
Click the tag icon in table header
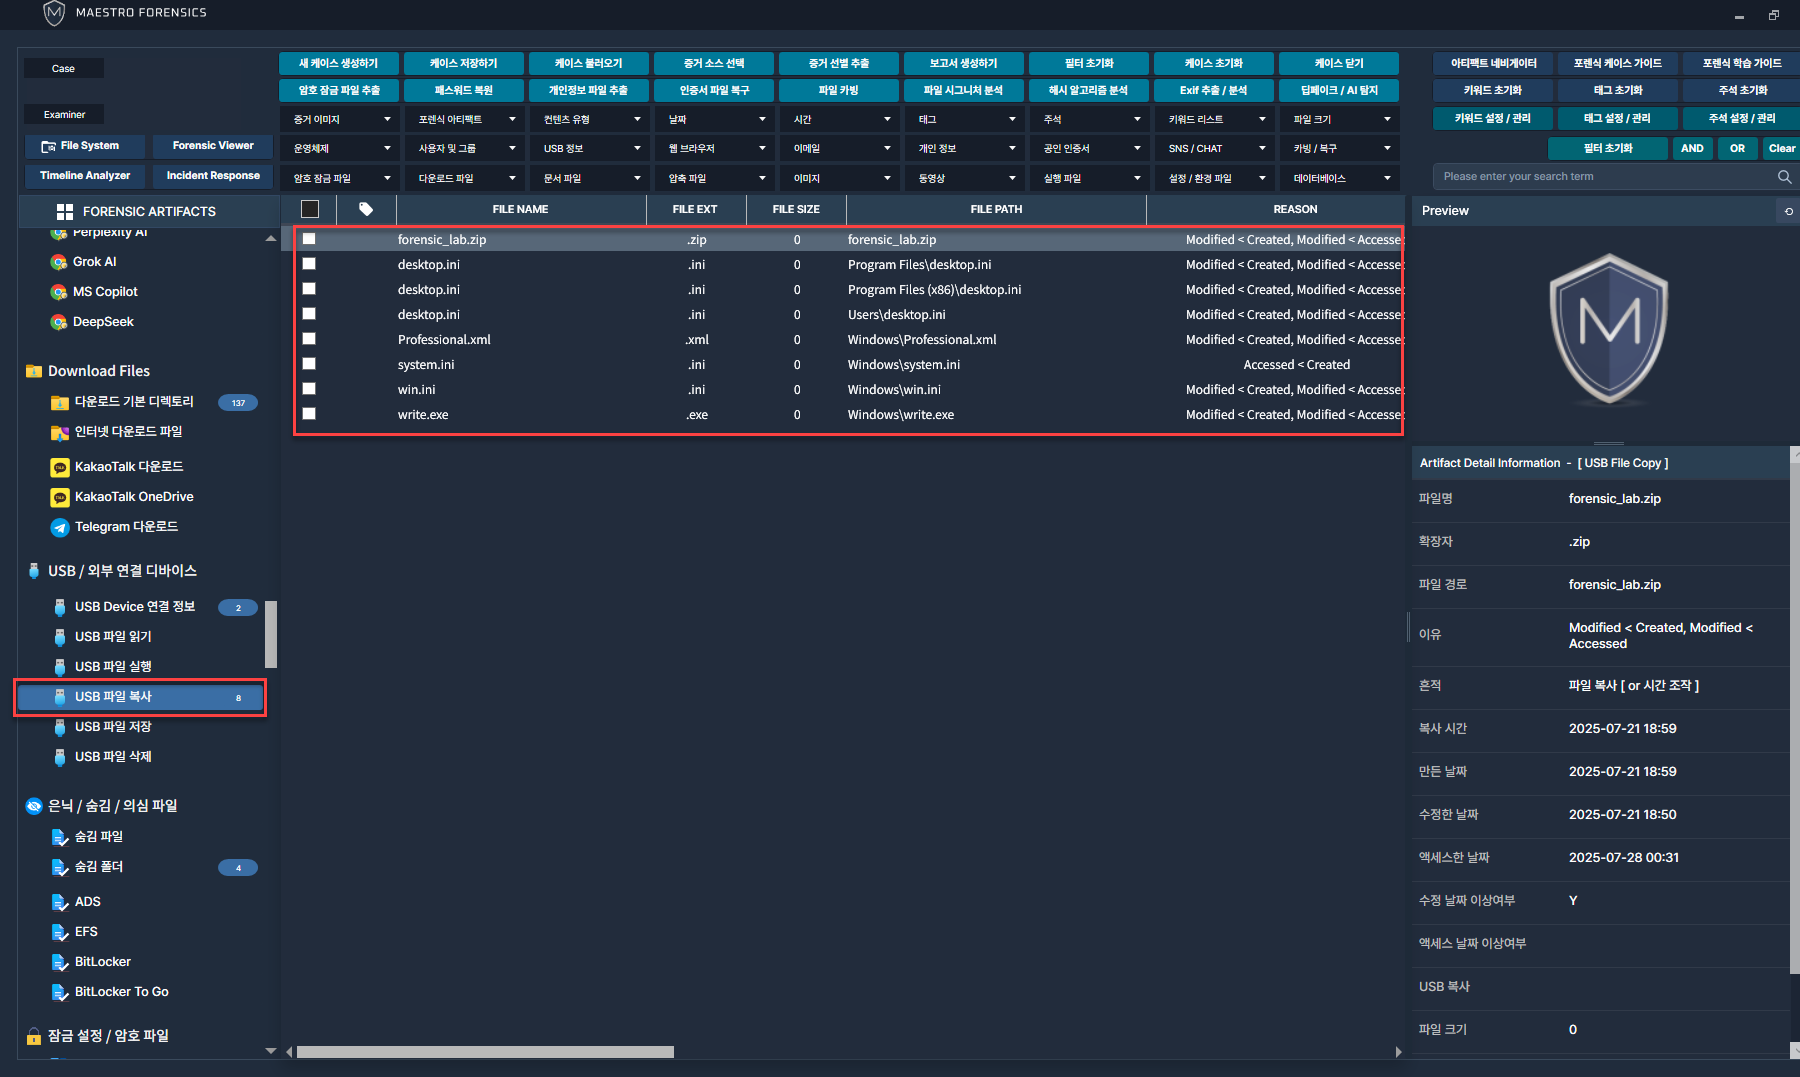click(x=366, y=209)
